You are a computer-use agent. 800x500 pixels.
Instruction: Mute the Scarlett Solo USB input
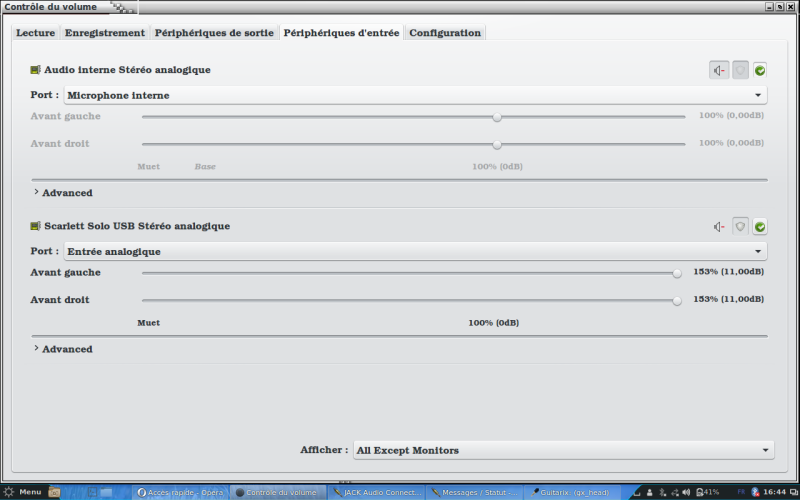718,227
